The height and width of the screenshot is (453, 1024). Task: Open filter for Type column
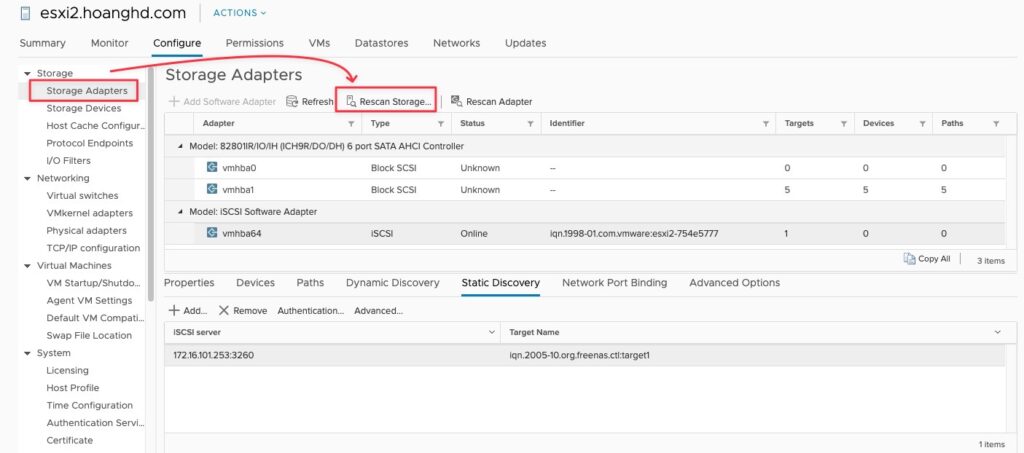click(x=441, y=123)
